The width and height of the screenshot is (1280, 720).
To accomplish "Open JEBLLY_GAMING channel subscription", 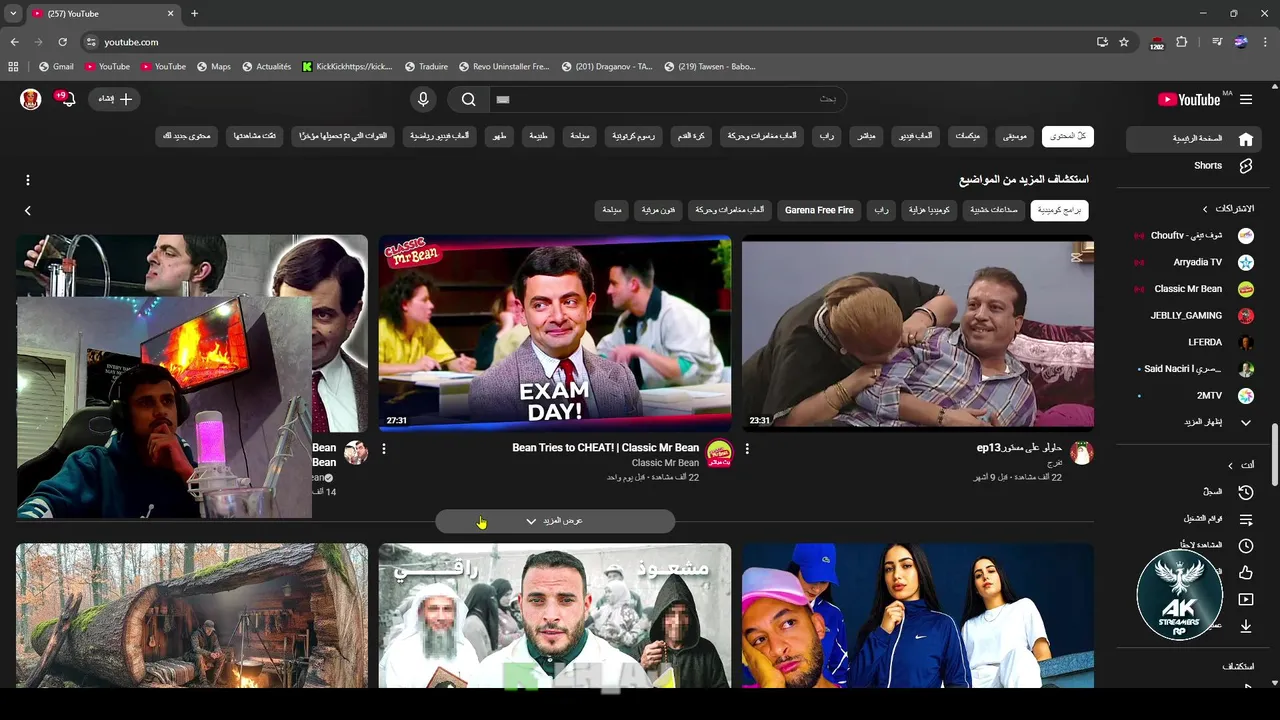I will coord(1192,315).
